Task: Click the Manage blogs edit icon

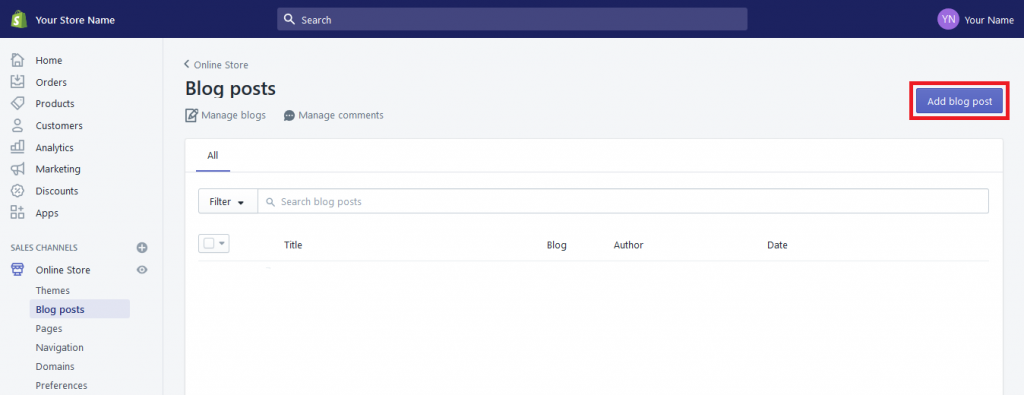Action: (x=191, y=116)
